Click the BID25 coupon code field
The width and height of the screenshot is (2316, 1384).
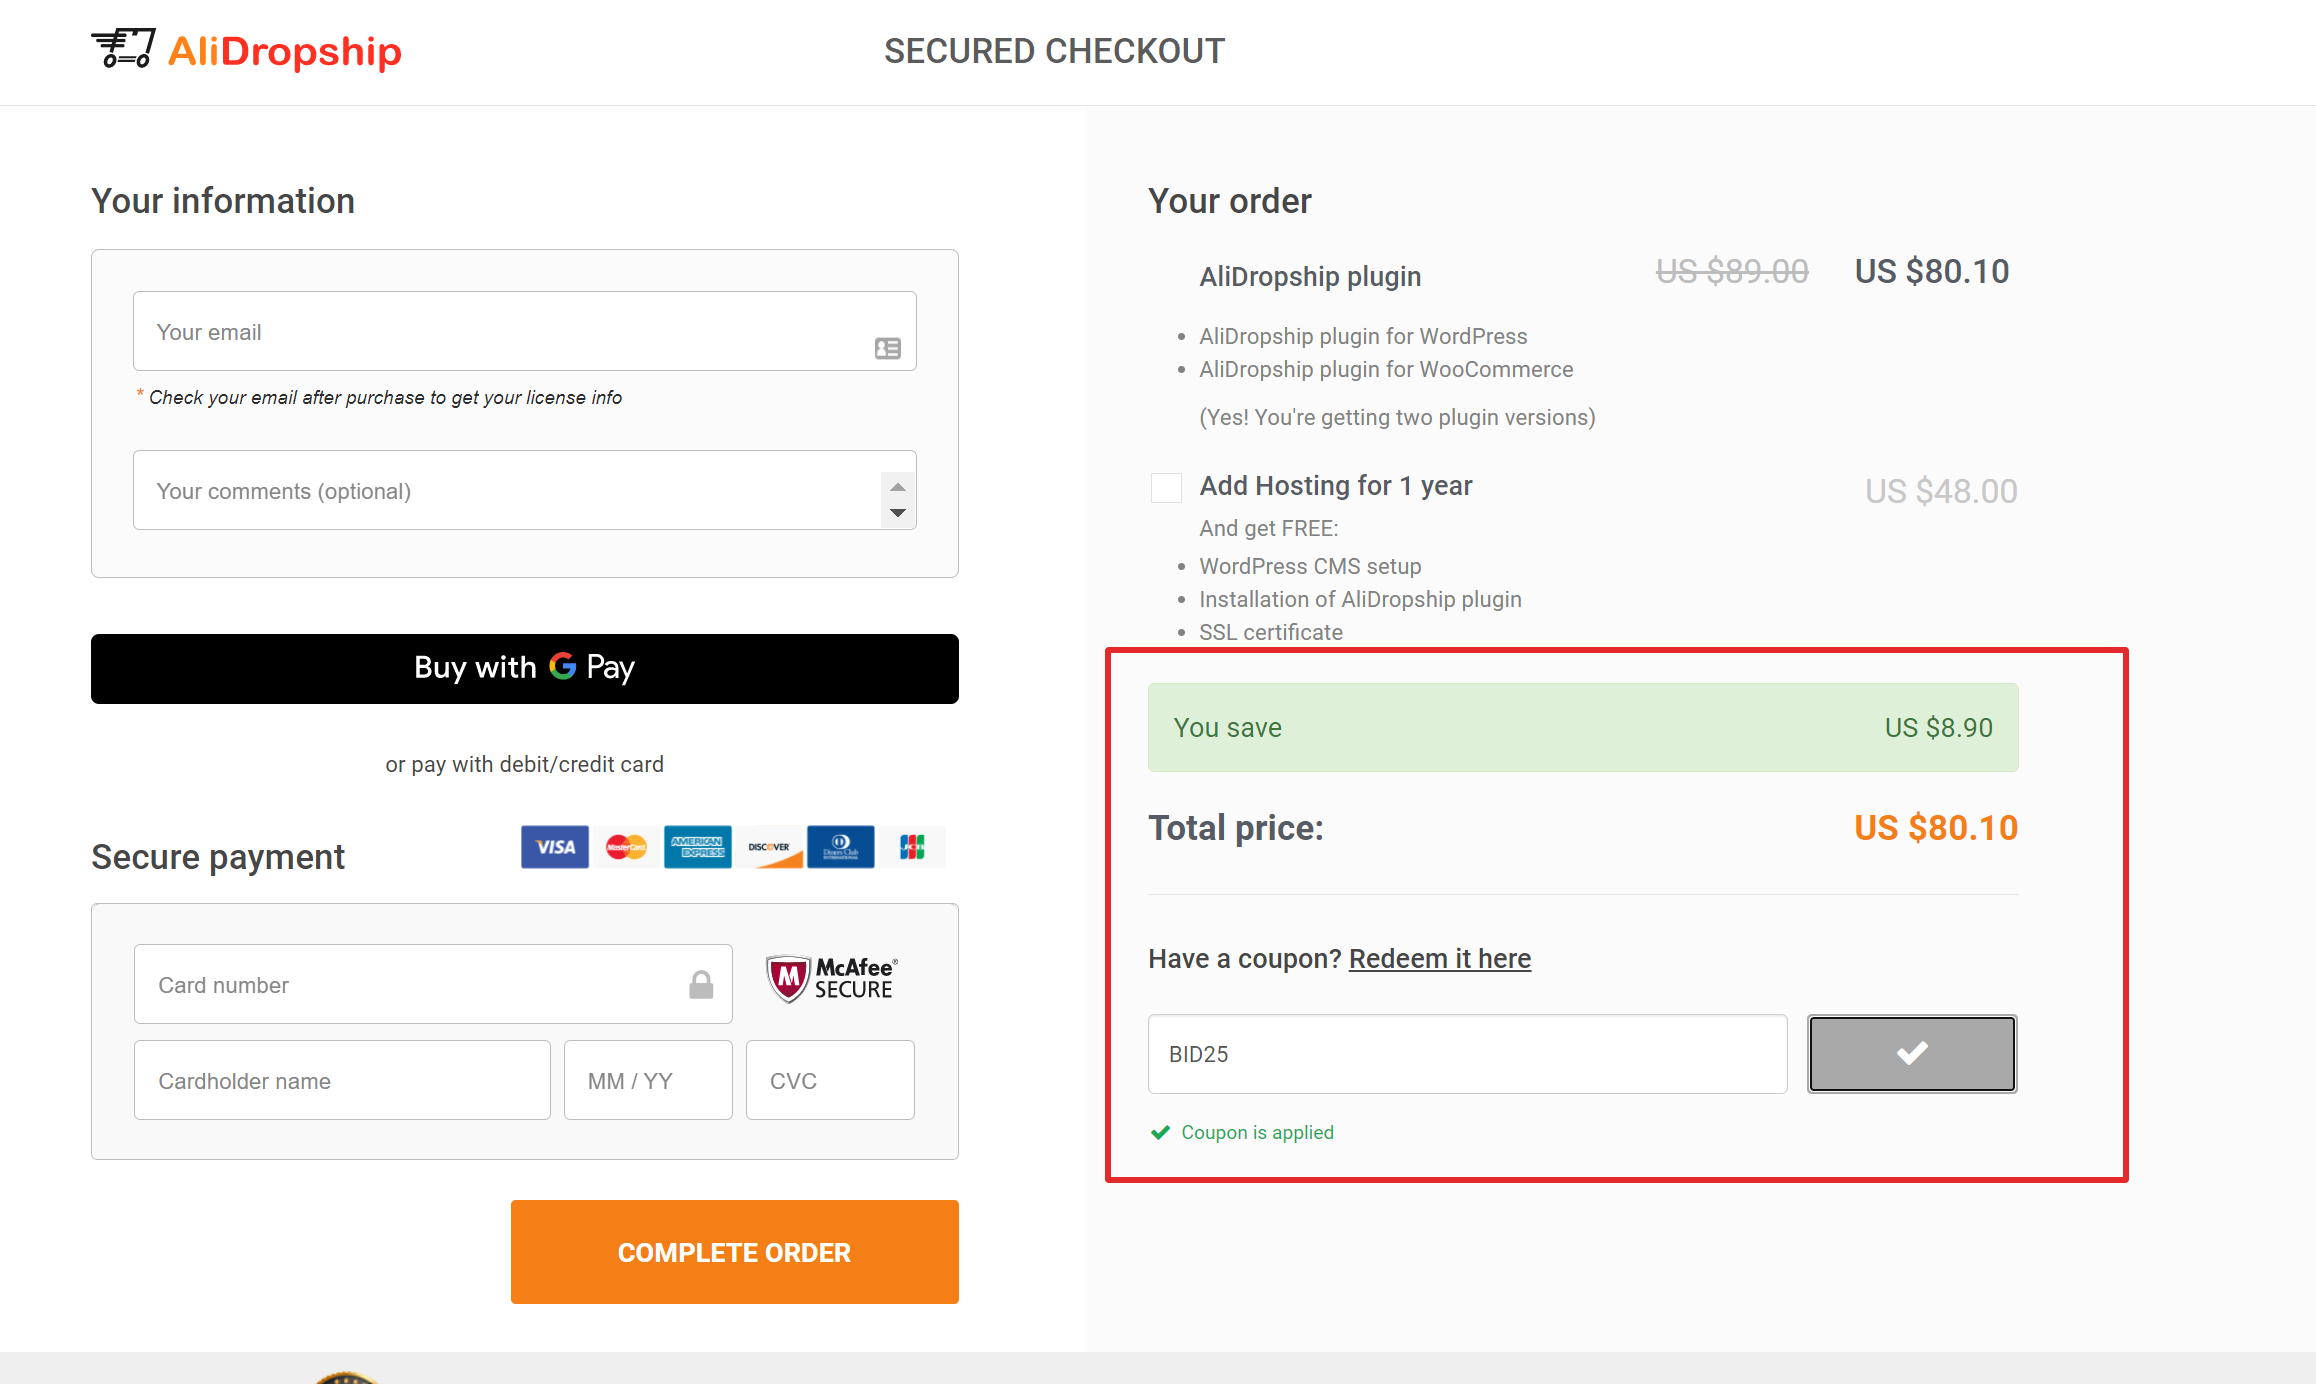(1466, 1053)
